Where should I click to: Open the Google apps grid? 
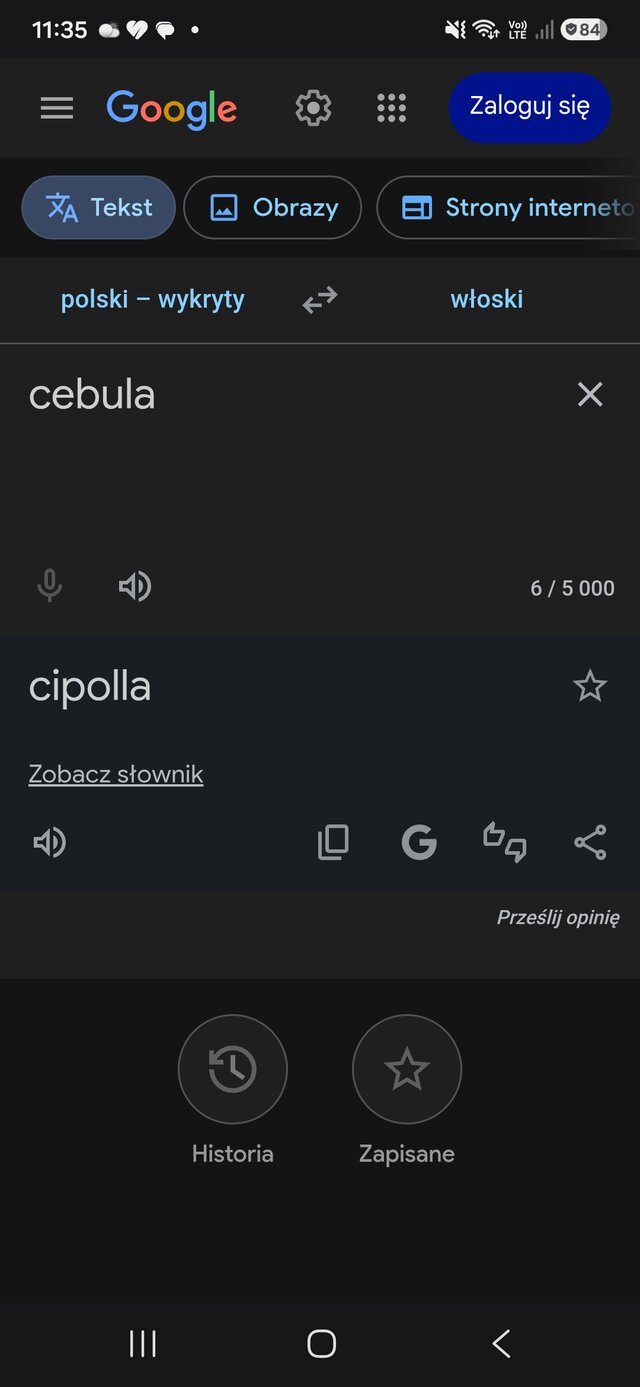[x=391, y=108]
